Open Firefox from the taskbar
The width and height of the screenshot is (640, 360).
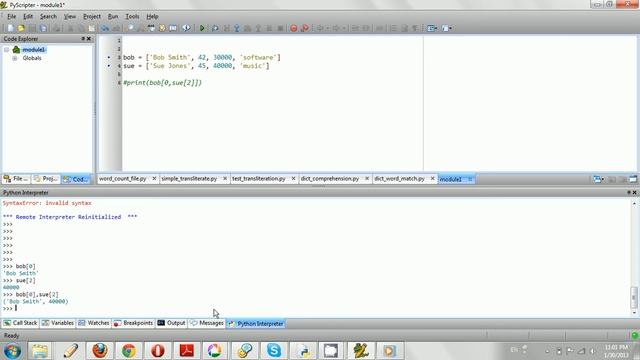(x=100, y=351)
